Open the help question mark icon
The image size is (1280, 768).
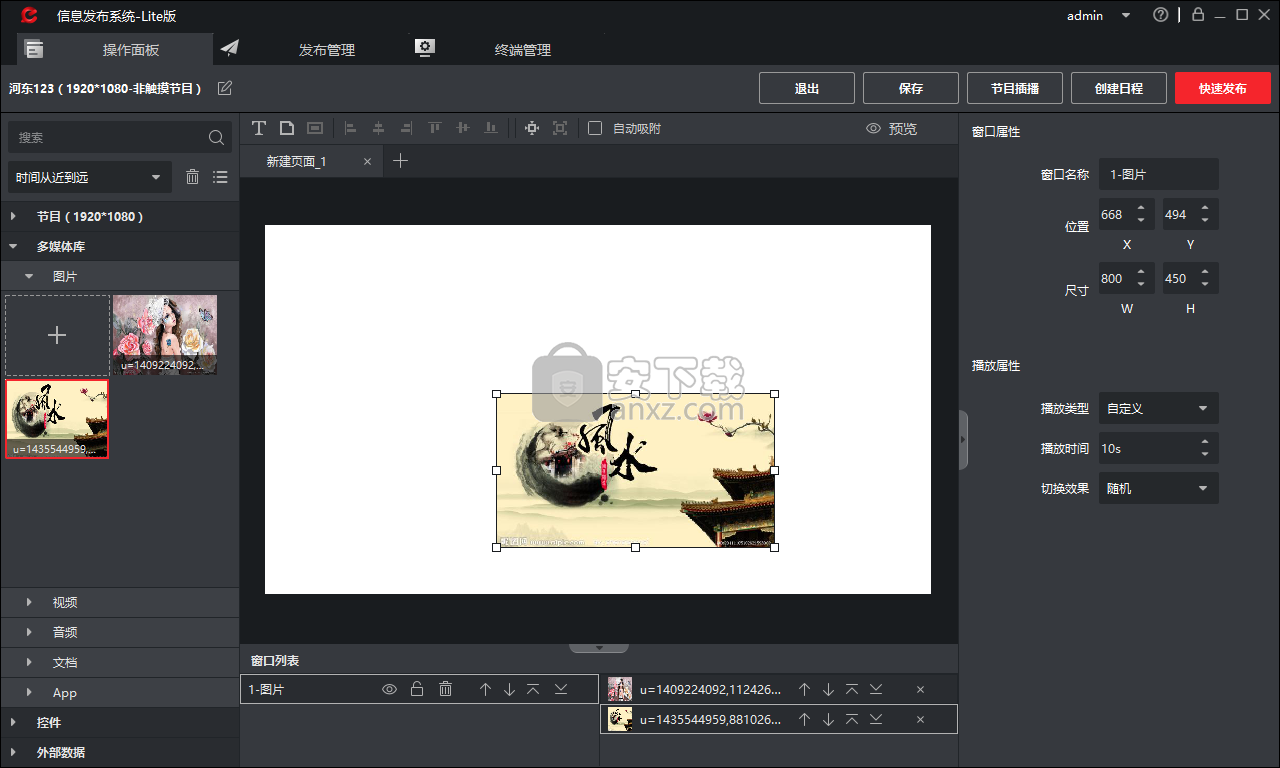1160,15
